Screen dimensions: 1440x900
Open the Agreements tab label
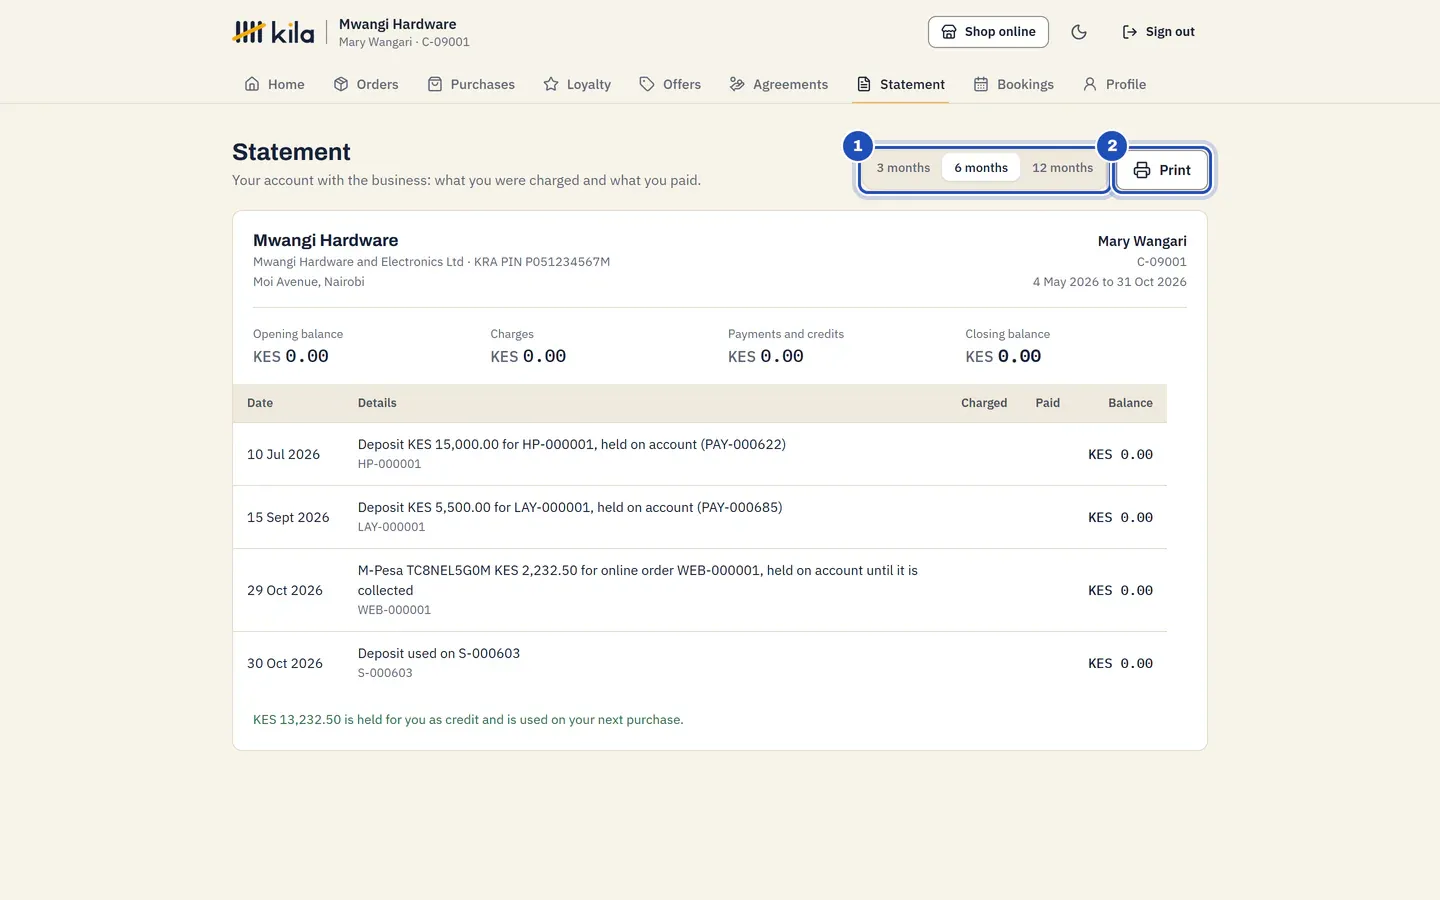[x=790, y=84]
